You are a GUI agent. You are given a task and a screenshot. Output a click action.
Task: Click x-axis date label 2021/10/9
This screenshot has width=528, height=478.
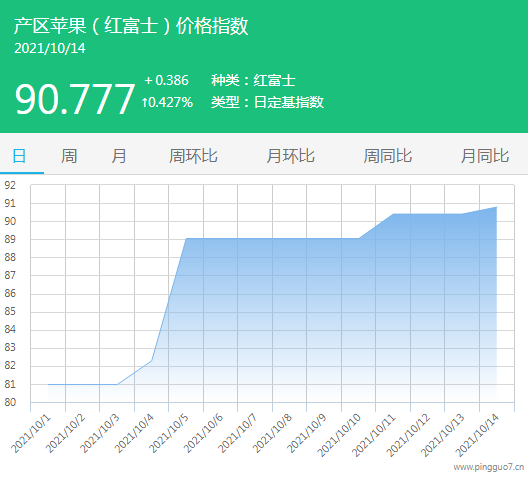click(307, 434)
